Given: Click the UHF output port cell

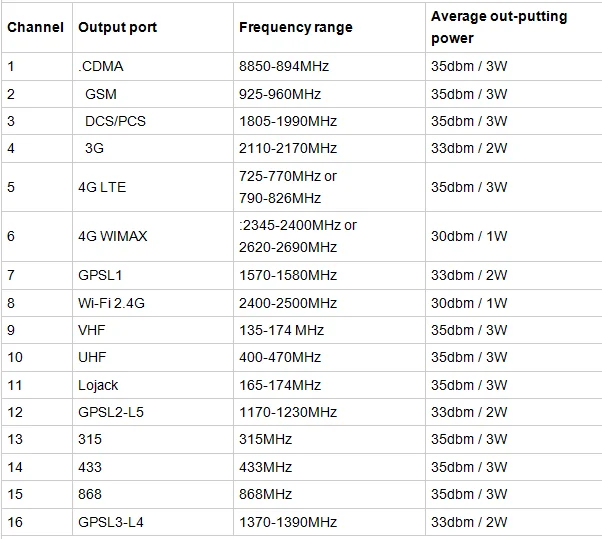Looking at the screenshot, I should click(x=91, y=357).
